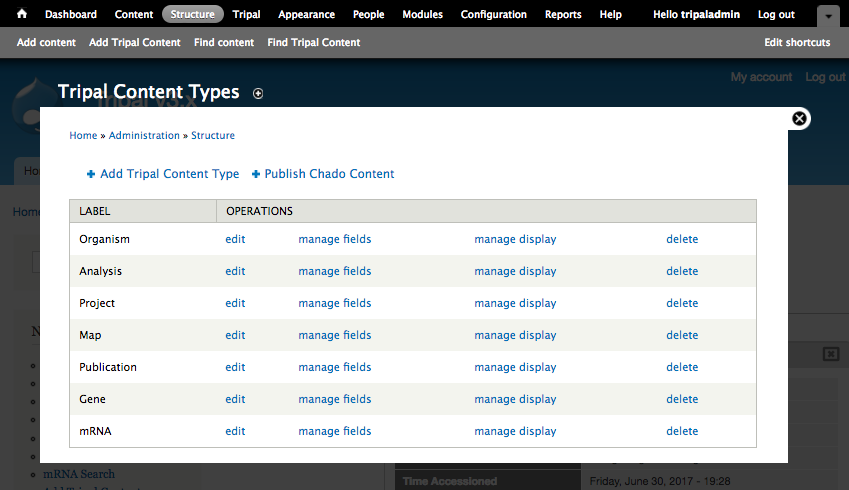
Task: Manage fields for the Analysis type
Action: click(334, 271)
